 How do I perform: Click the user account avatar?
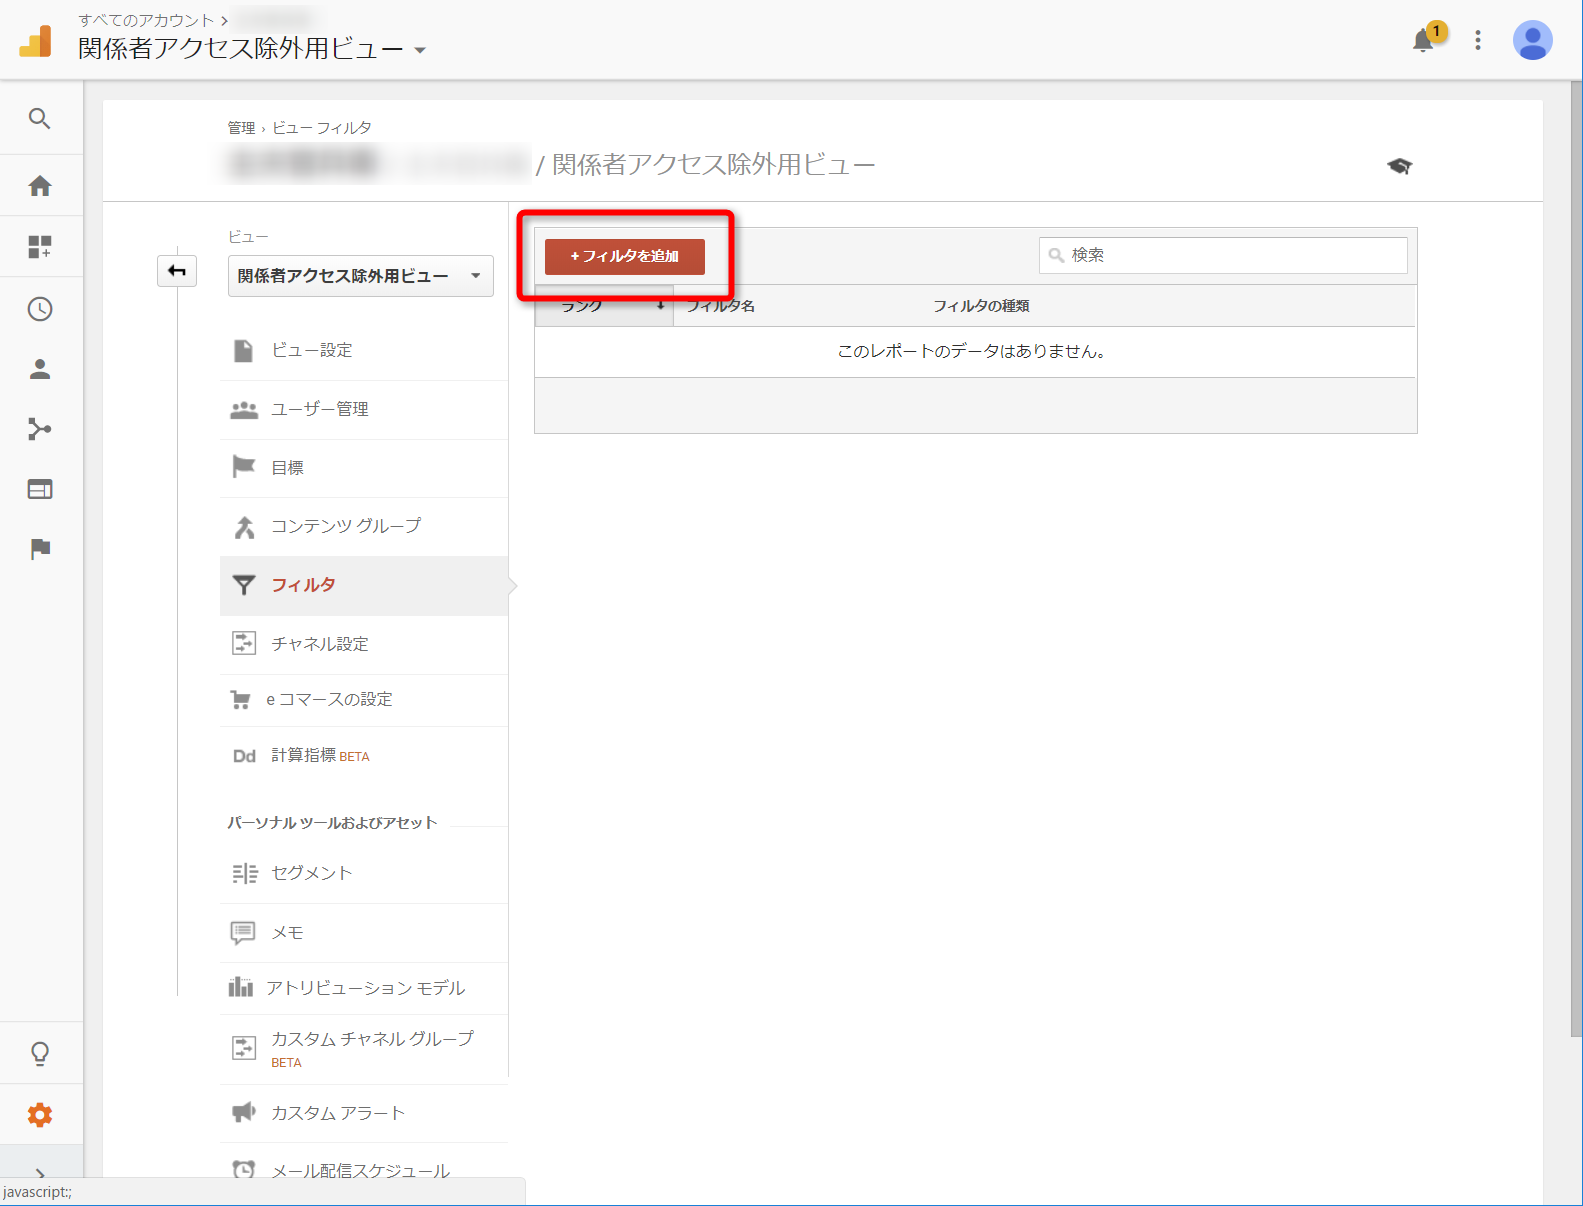[x=1532, y=41]
